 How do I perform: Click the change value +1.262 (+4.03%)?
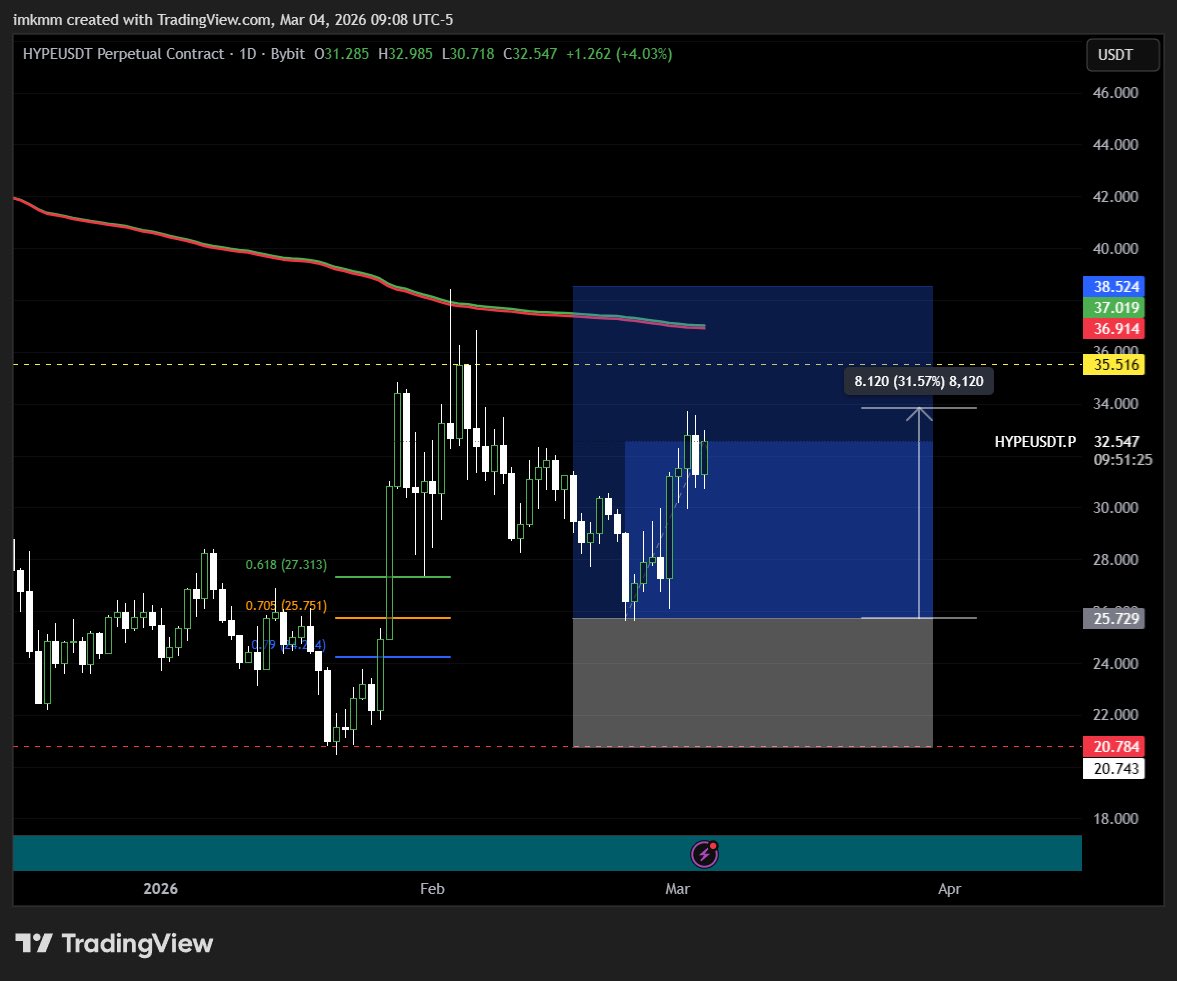pyautogui.click(x=619, y=54)
